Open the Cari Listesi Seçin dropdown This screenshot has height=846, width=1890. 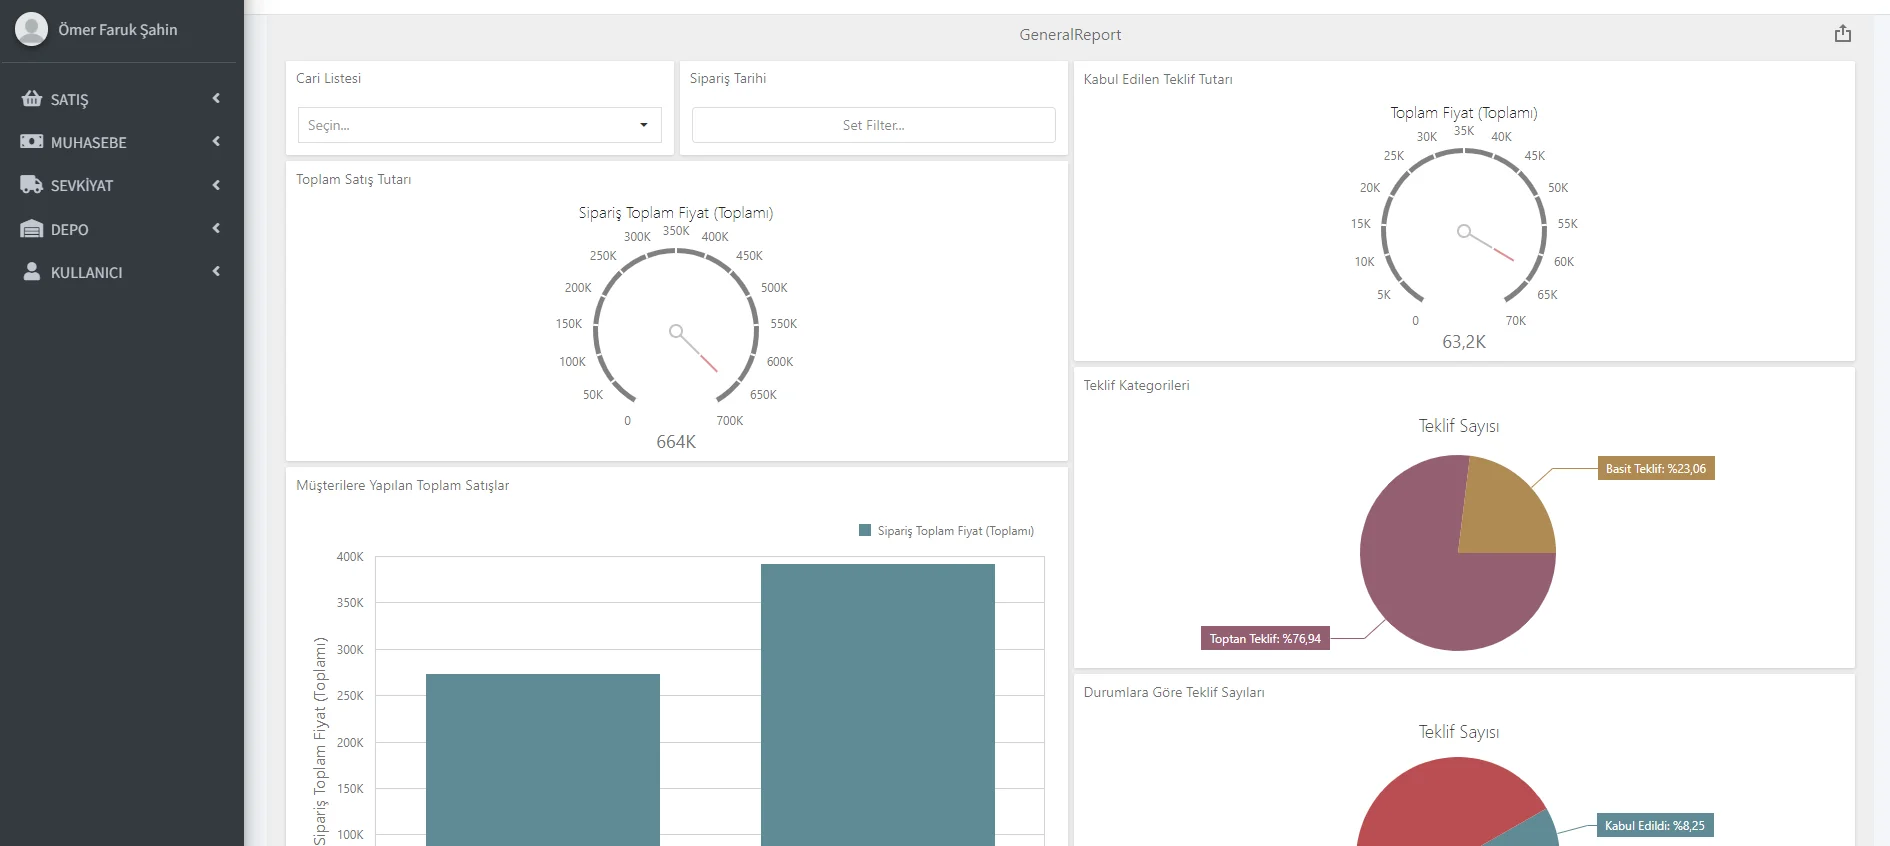tap(480, 125)
